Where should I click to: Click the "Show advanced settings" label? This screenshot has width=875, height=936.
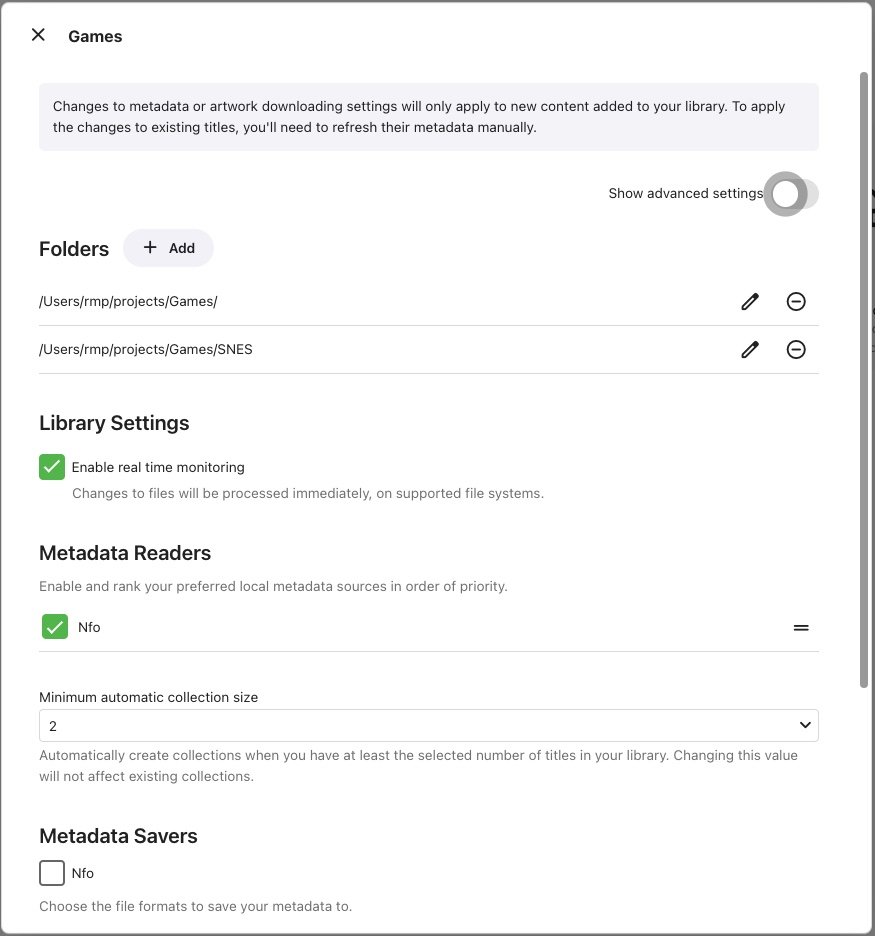pyautogui.click(x=685, y=193)
